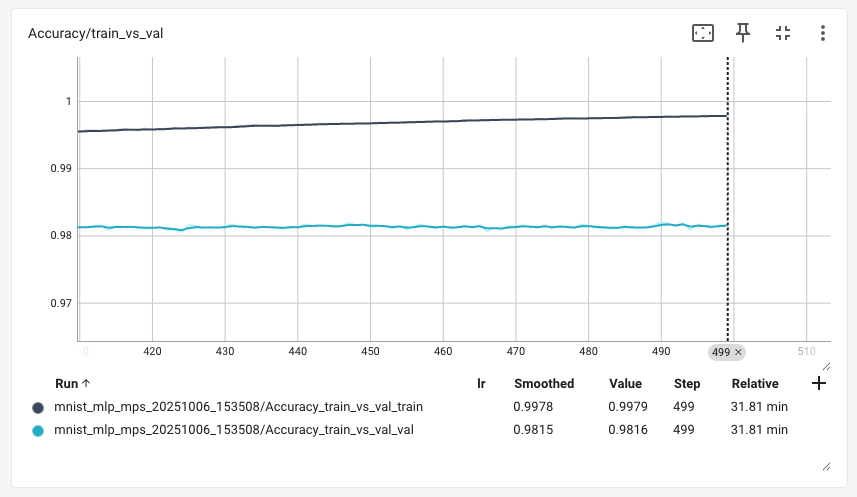
Task: Click the Value column header
Action: coord(626,383)
